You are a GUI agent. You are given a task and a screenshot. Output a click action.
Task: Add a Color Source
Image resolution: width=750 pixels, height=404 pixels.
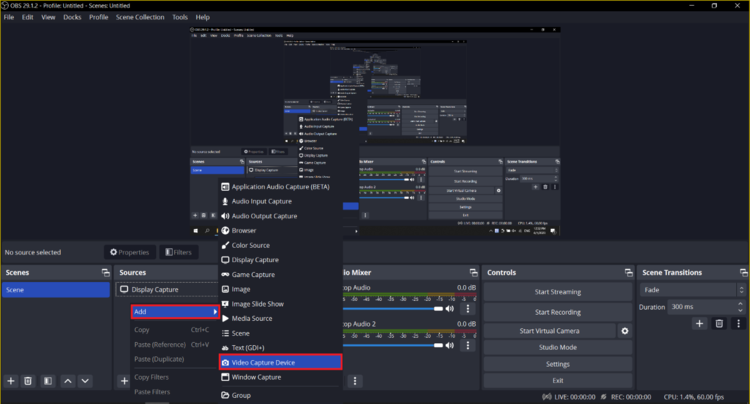[x=280, y=245]
